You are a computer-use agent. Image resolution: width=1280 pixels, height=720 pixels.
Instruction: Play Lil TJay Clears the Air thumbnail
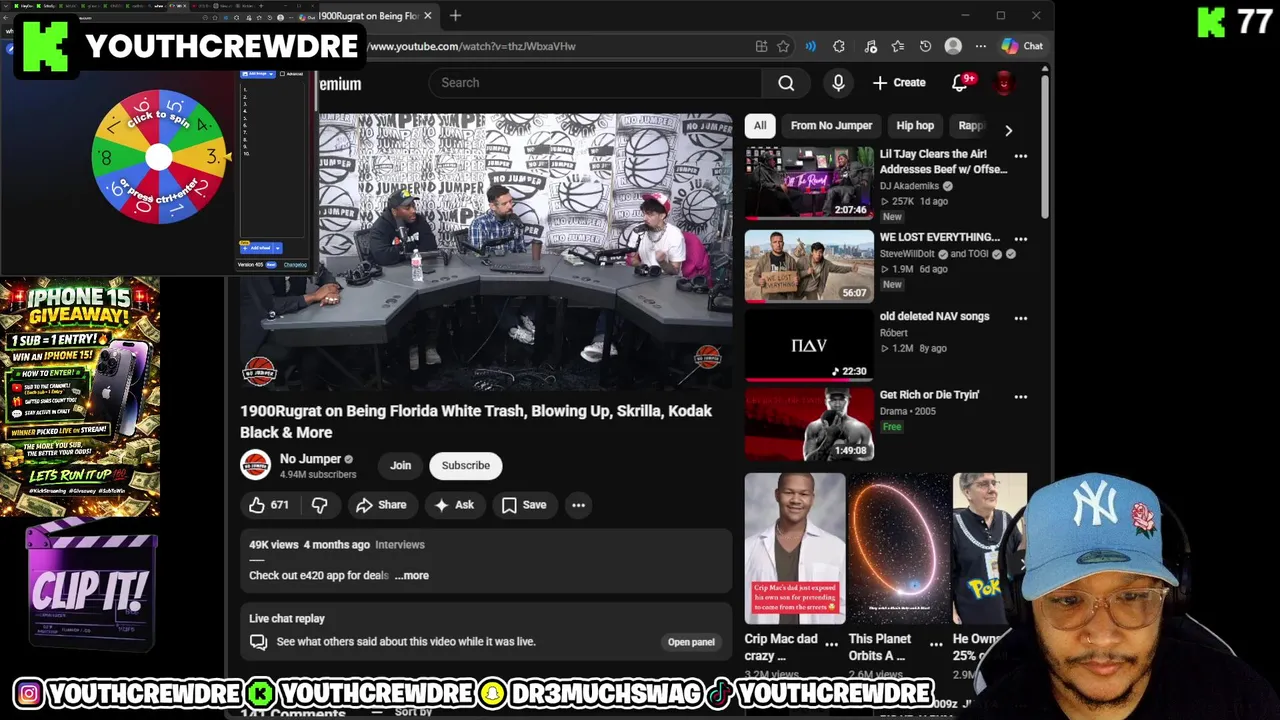click(x=809, y=183)
